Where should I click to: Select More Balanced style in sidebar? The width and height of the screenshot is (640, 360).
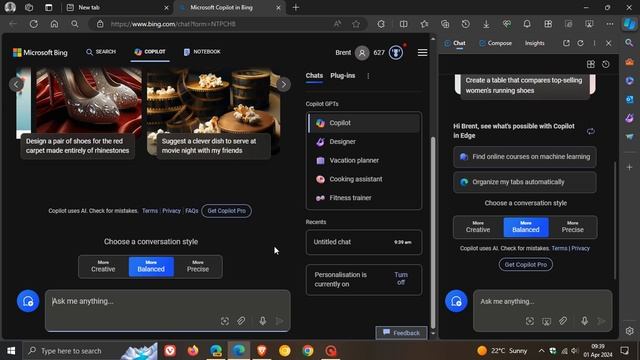(x=526, y=227)
